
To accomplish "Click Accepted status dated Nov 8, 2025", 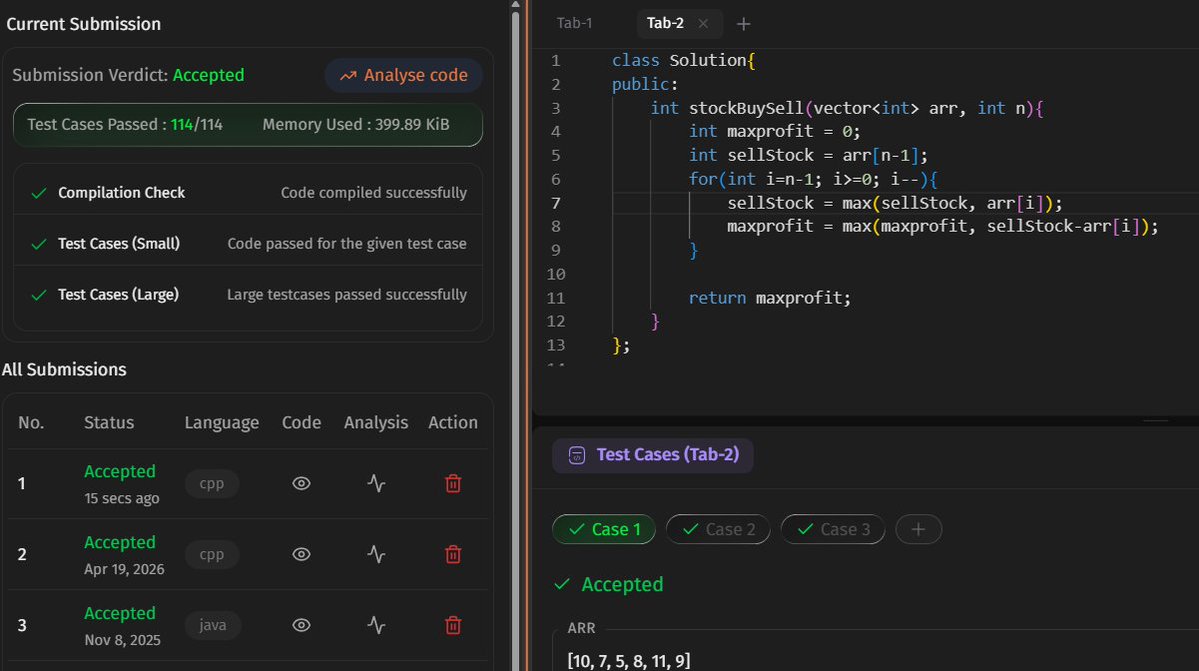I will pos(119,613).
